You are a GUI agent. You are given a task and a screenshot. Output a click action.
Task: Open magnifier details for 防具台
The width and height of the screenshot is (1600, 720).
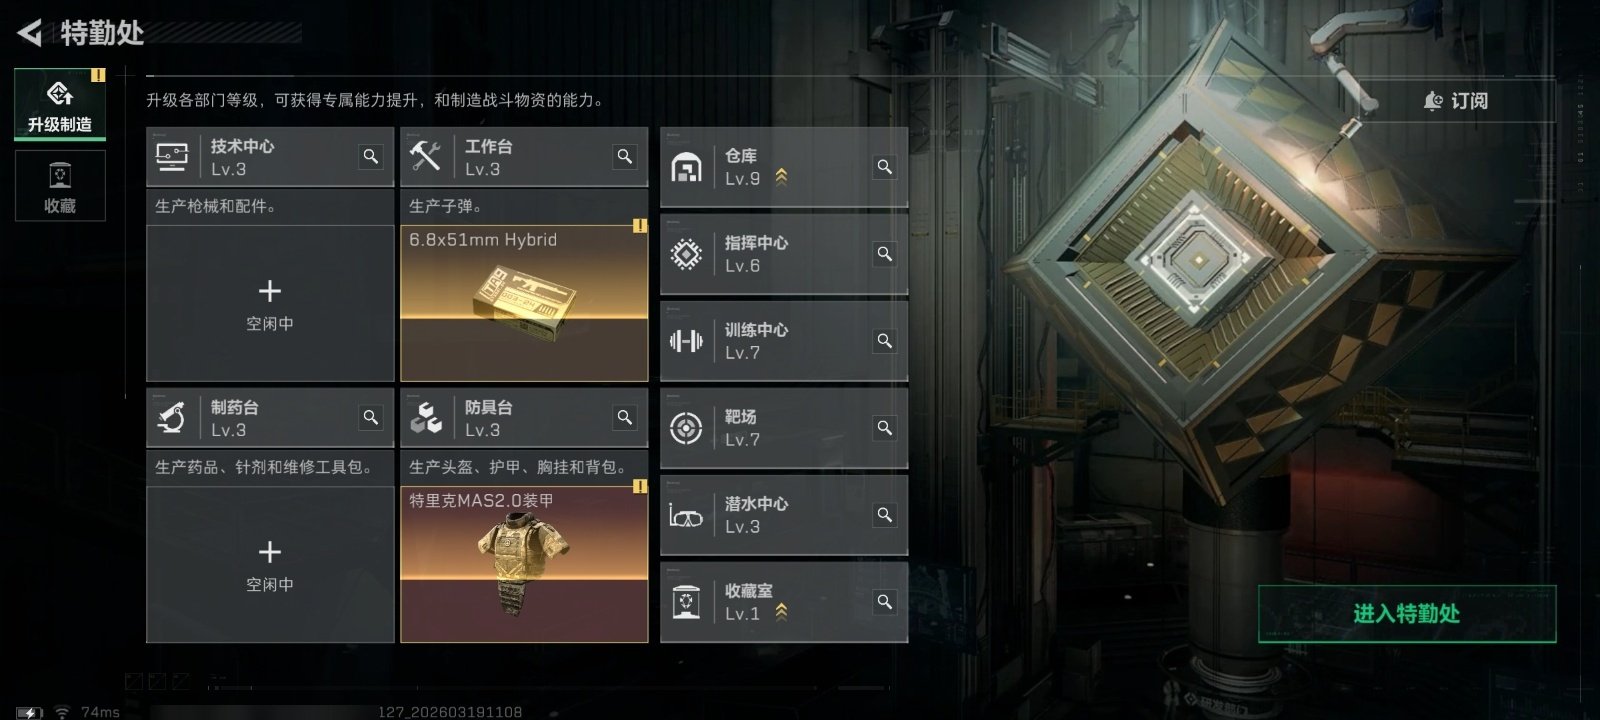625,417
